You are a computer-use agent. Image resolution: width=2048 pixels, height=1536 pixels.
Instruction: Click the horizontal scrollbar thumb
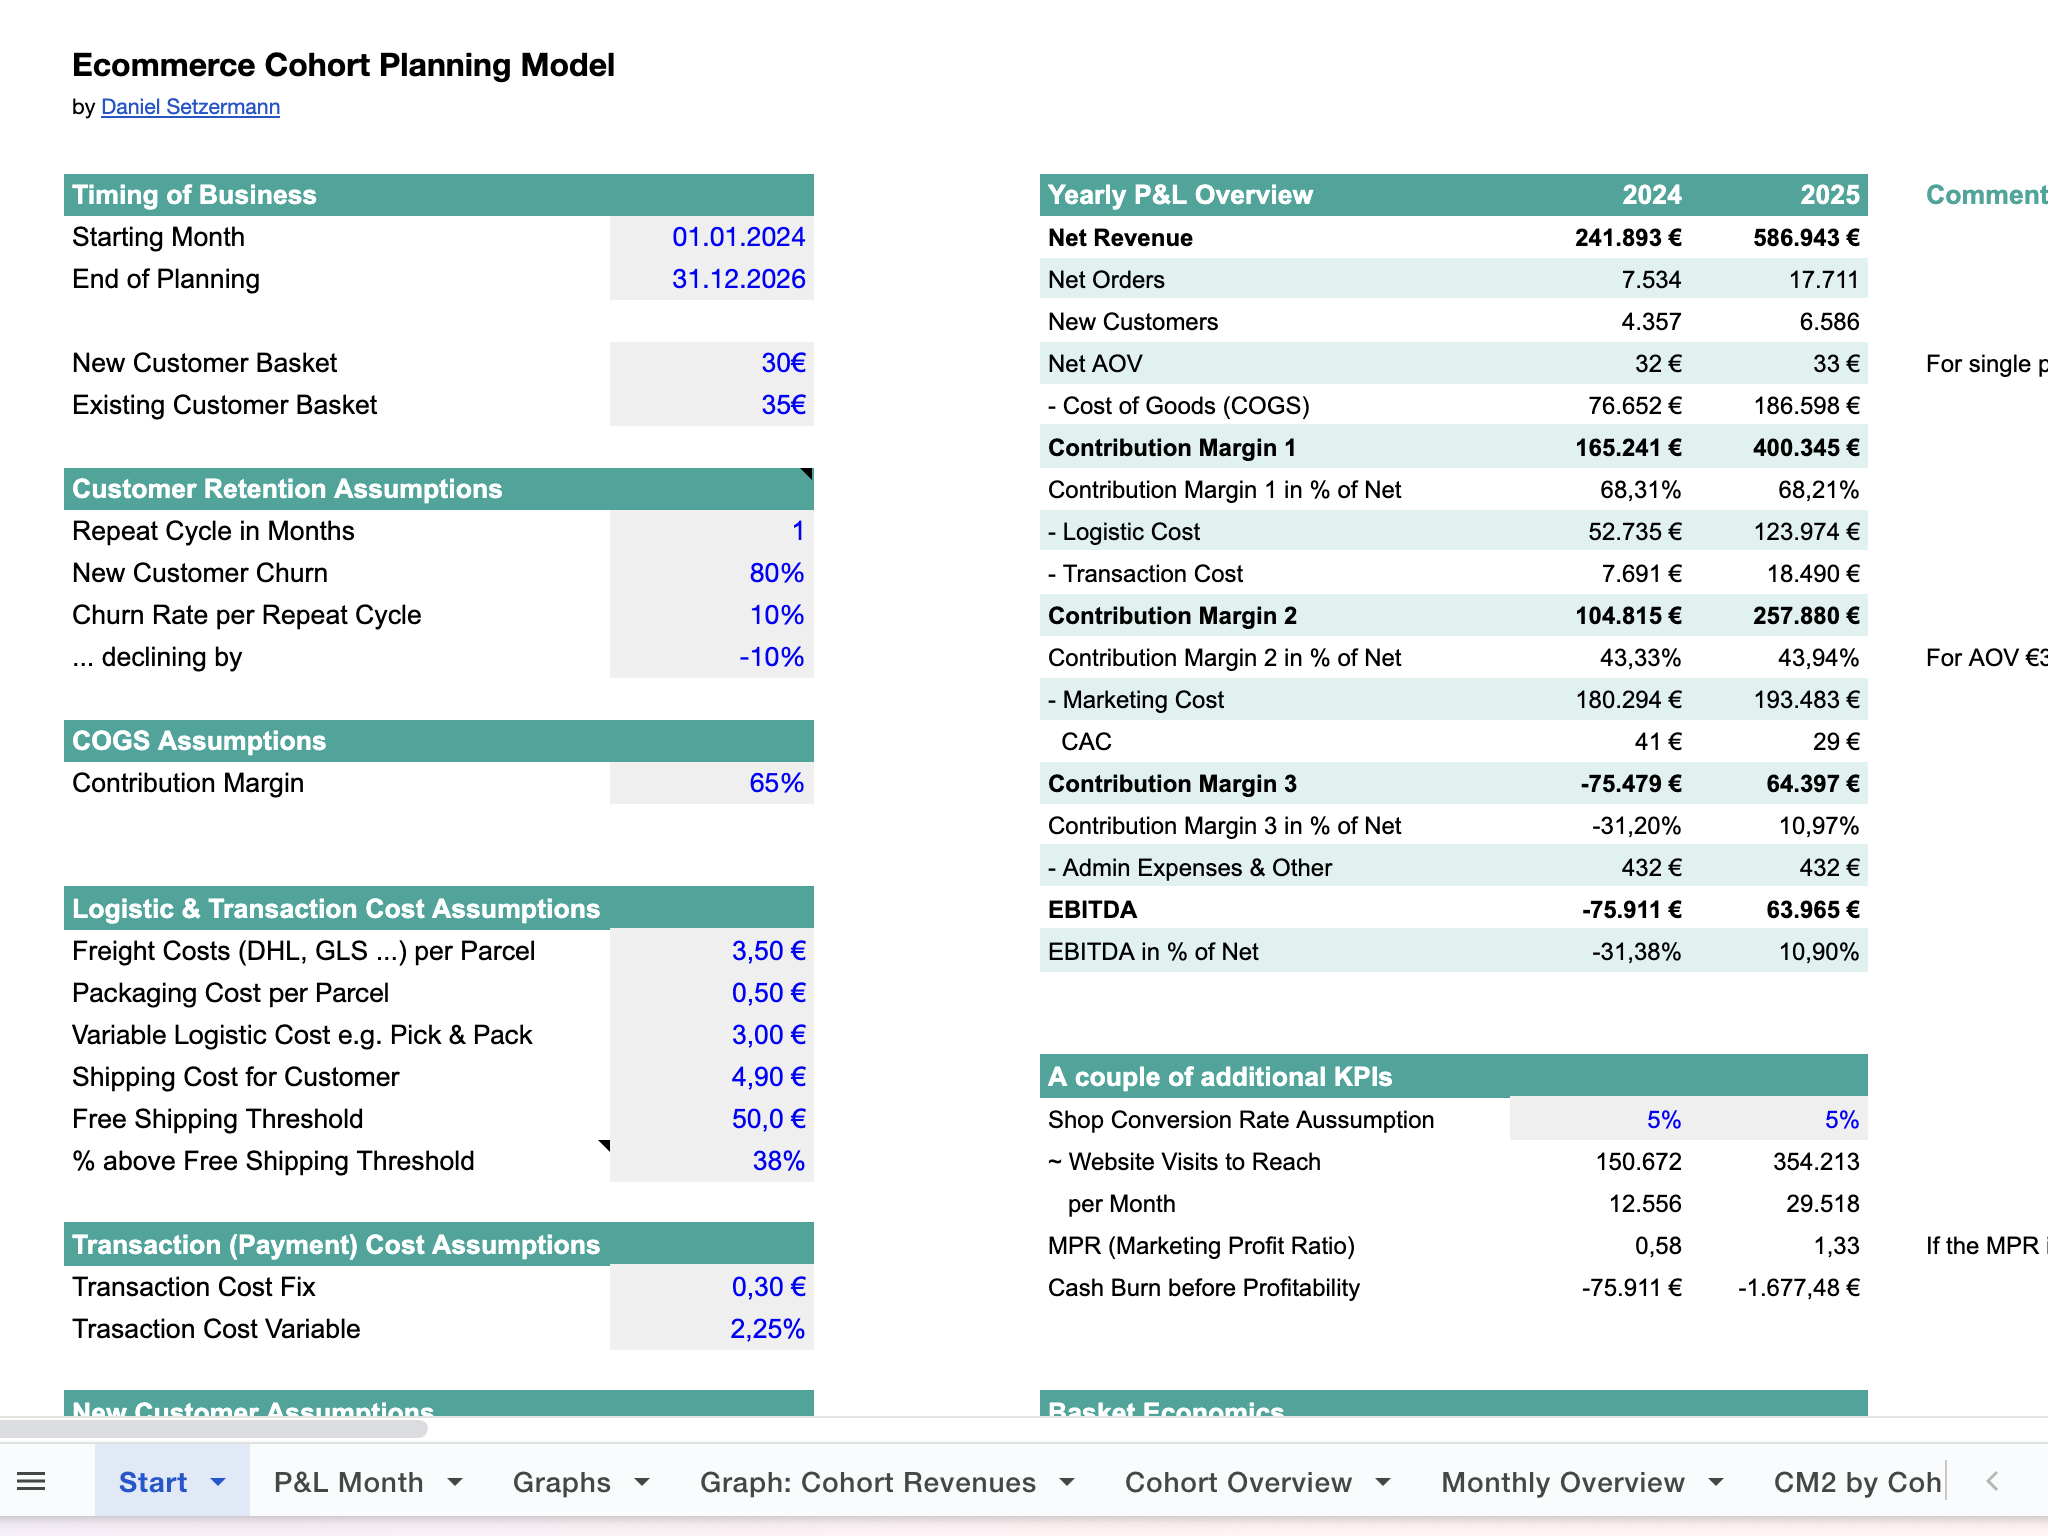coord(214,1429)
